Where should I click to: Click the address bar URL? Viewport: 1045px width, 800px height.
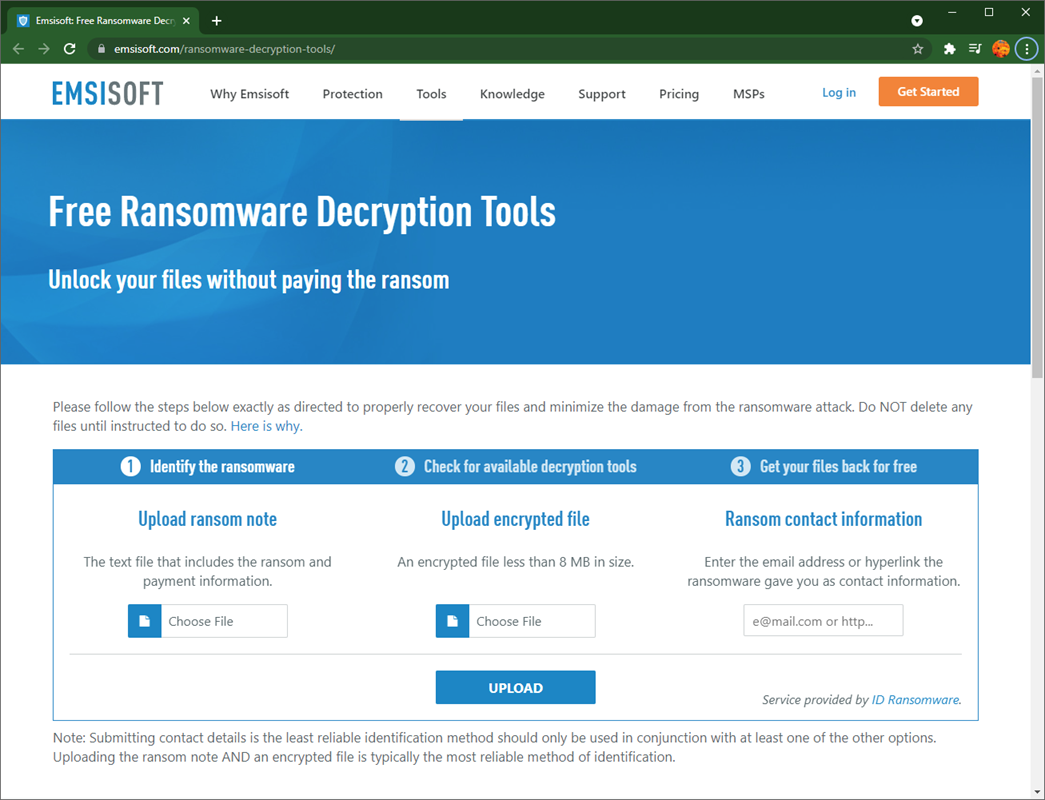224,49
